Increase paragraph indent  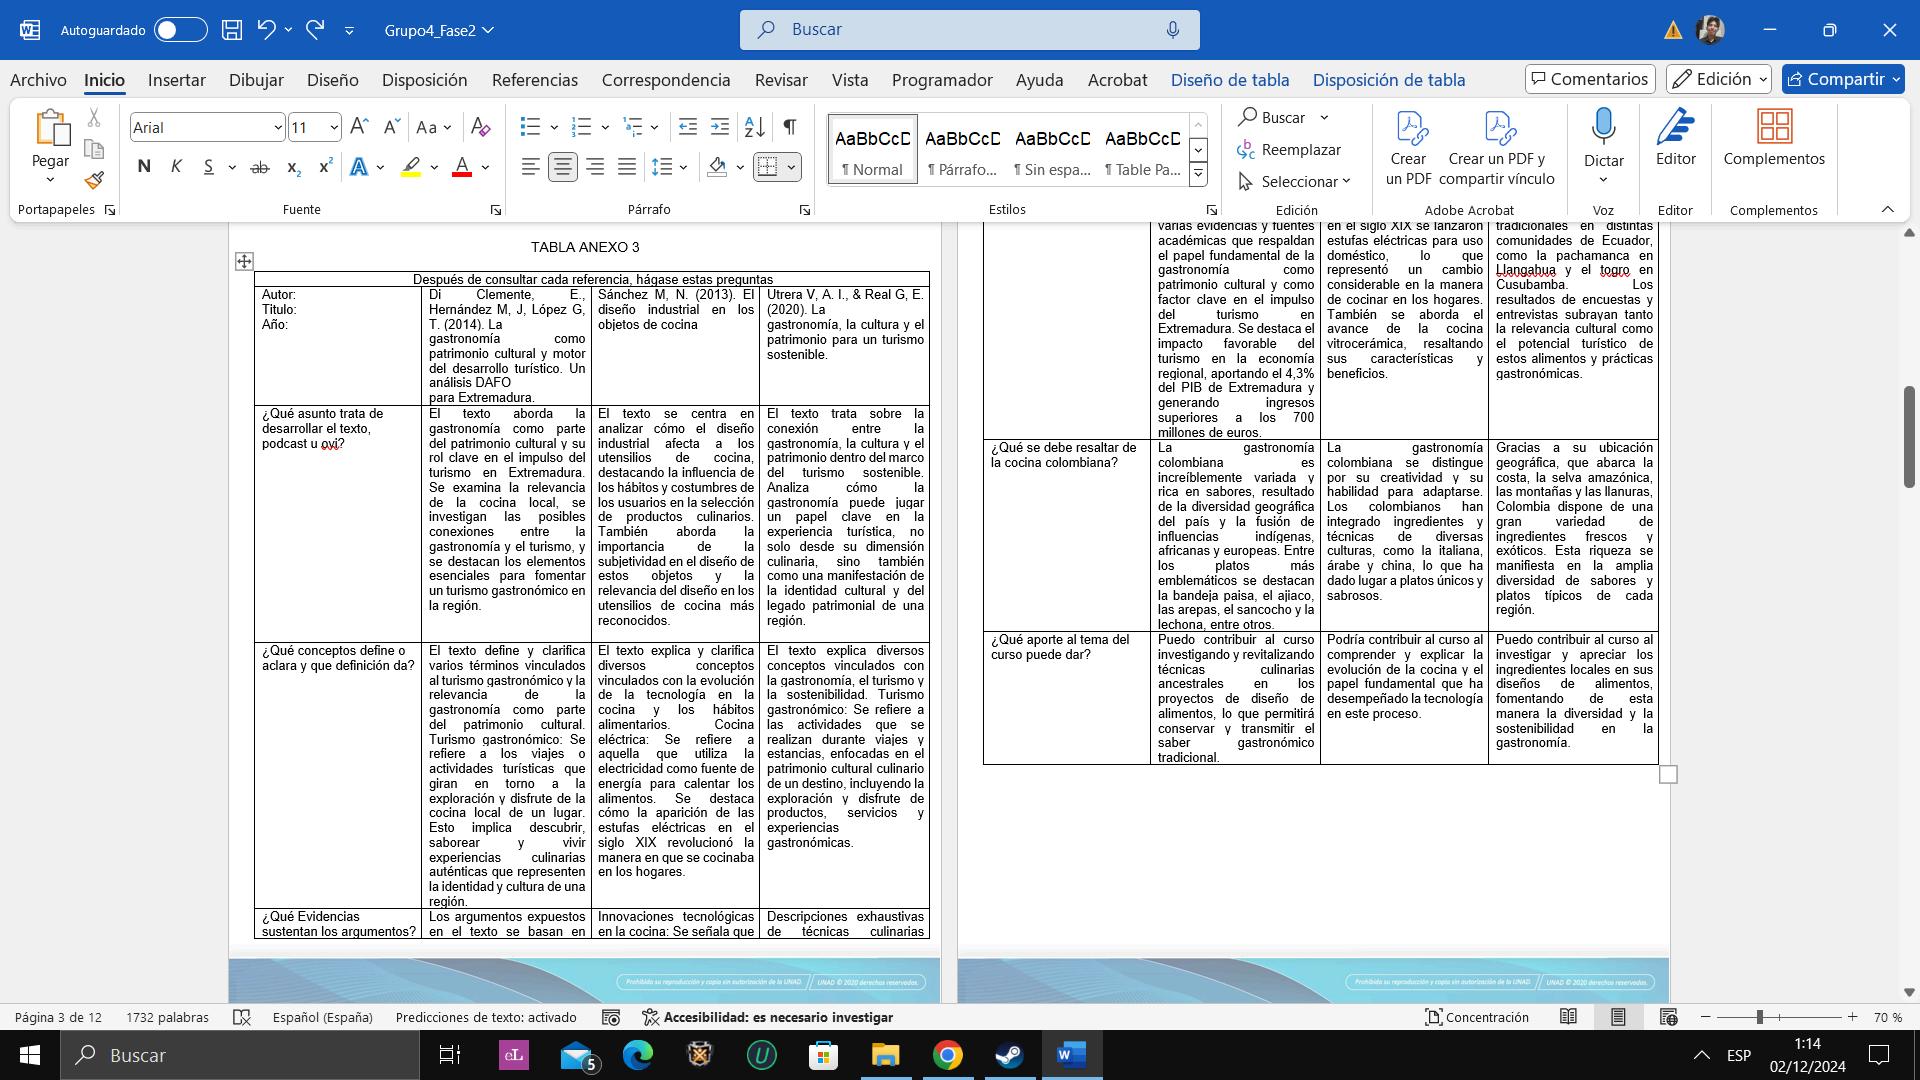pos(720,127)
